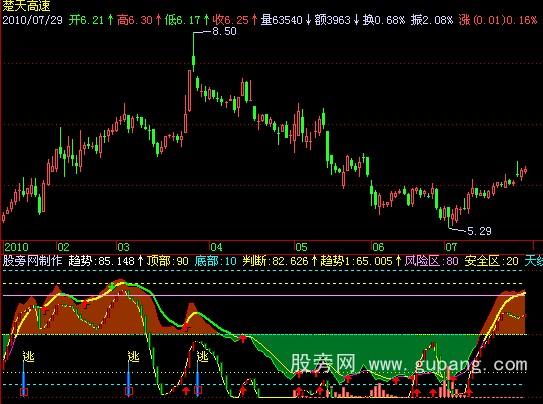Viewport: 543px width, 404px height.
Task: Click the closing price 收6.25
Action: click(230, 20)
